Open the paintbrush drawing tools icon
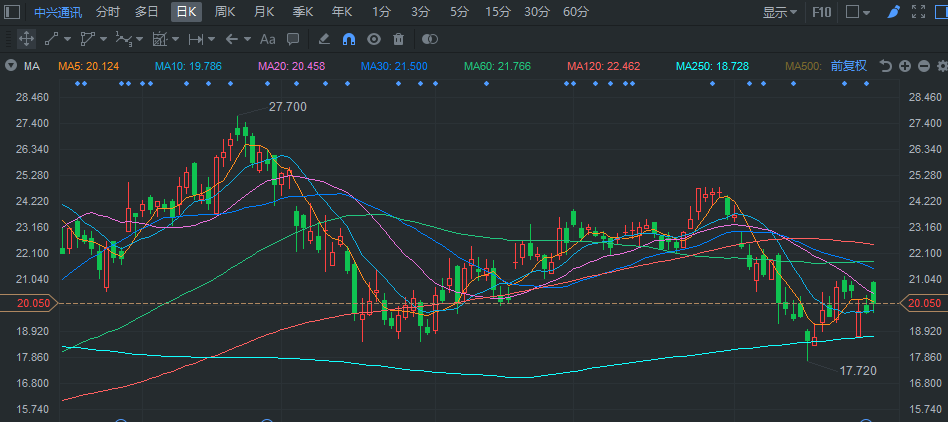Viewport: 948px width, 422px height. click(x=893, y=11)
